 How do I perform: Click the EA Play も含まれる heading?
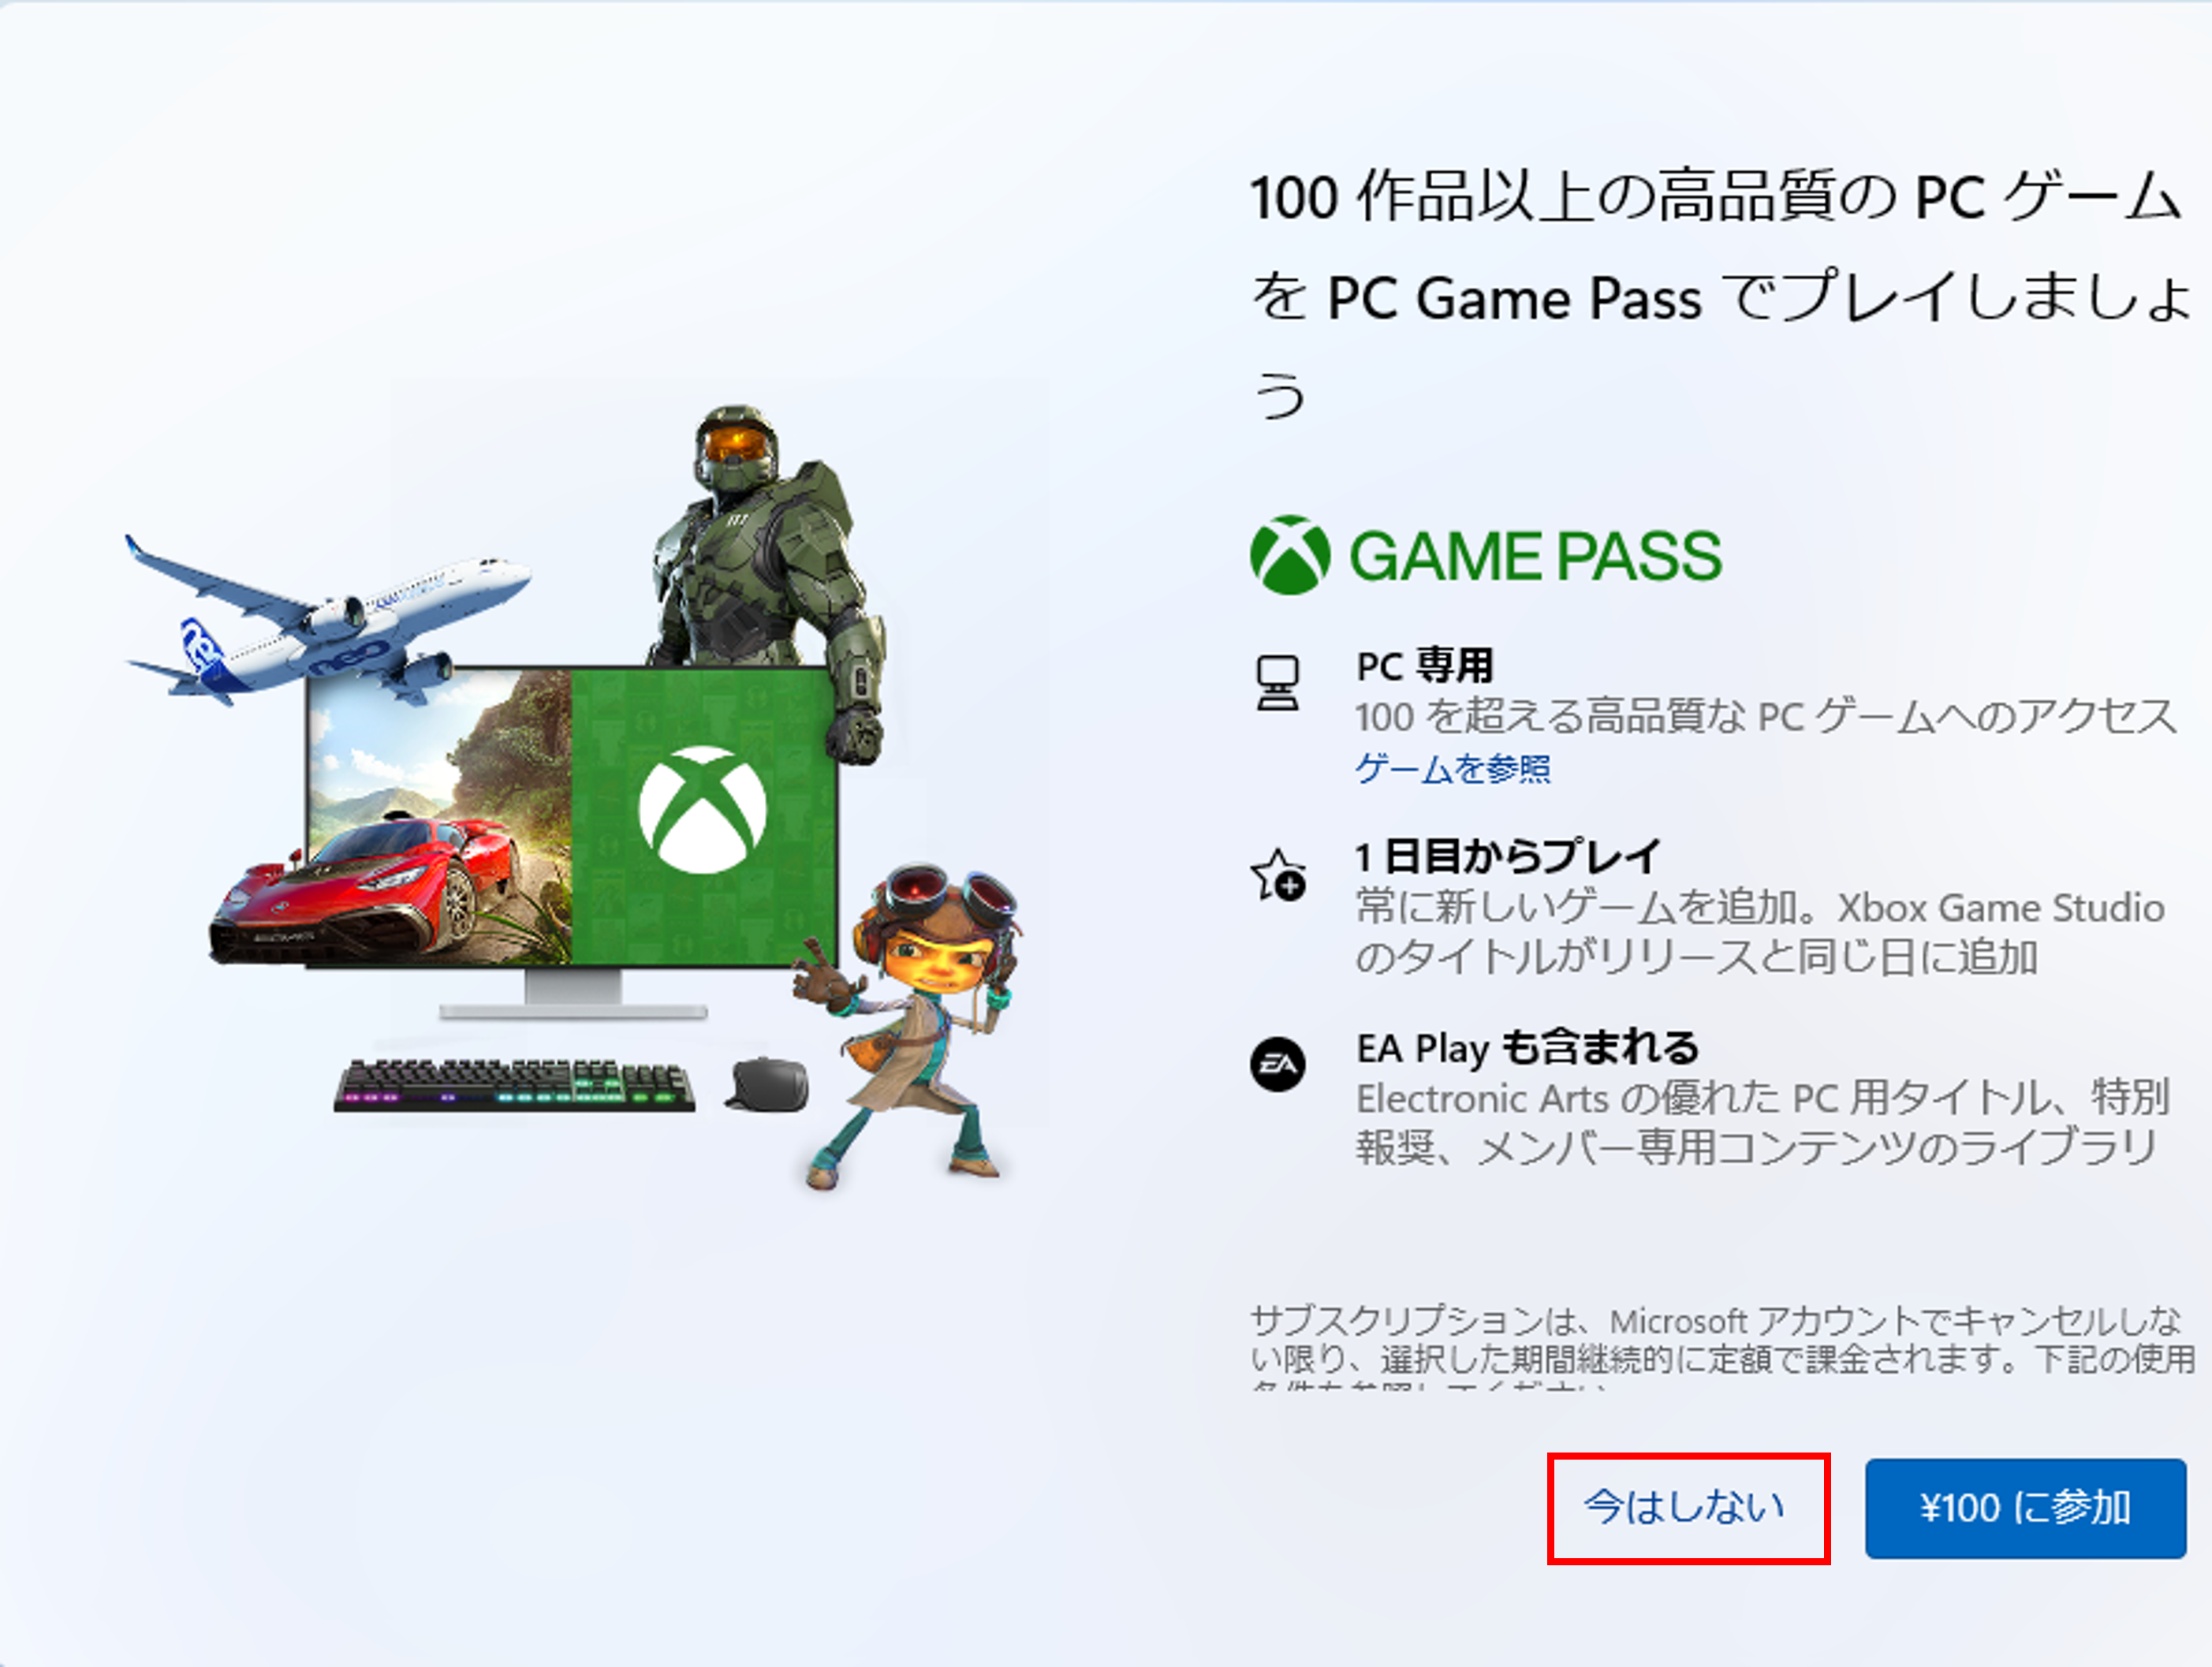[x=1528, y=1048]
